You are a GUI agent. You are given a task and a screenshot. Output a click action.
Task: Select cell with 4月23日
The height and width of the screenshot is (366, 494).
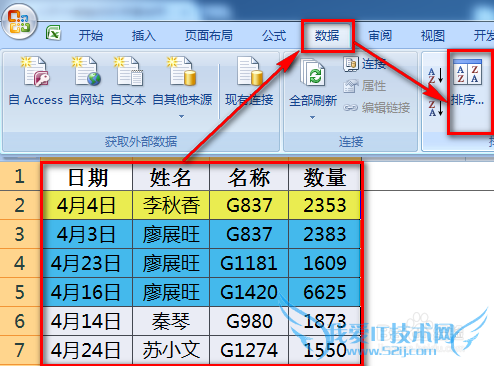(87, 263)
